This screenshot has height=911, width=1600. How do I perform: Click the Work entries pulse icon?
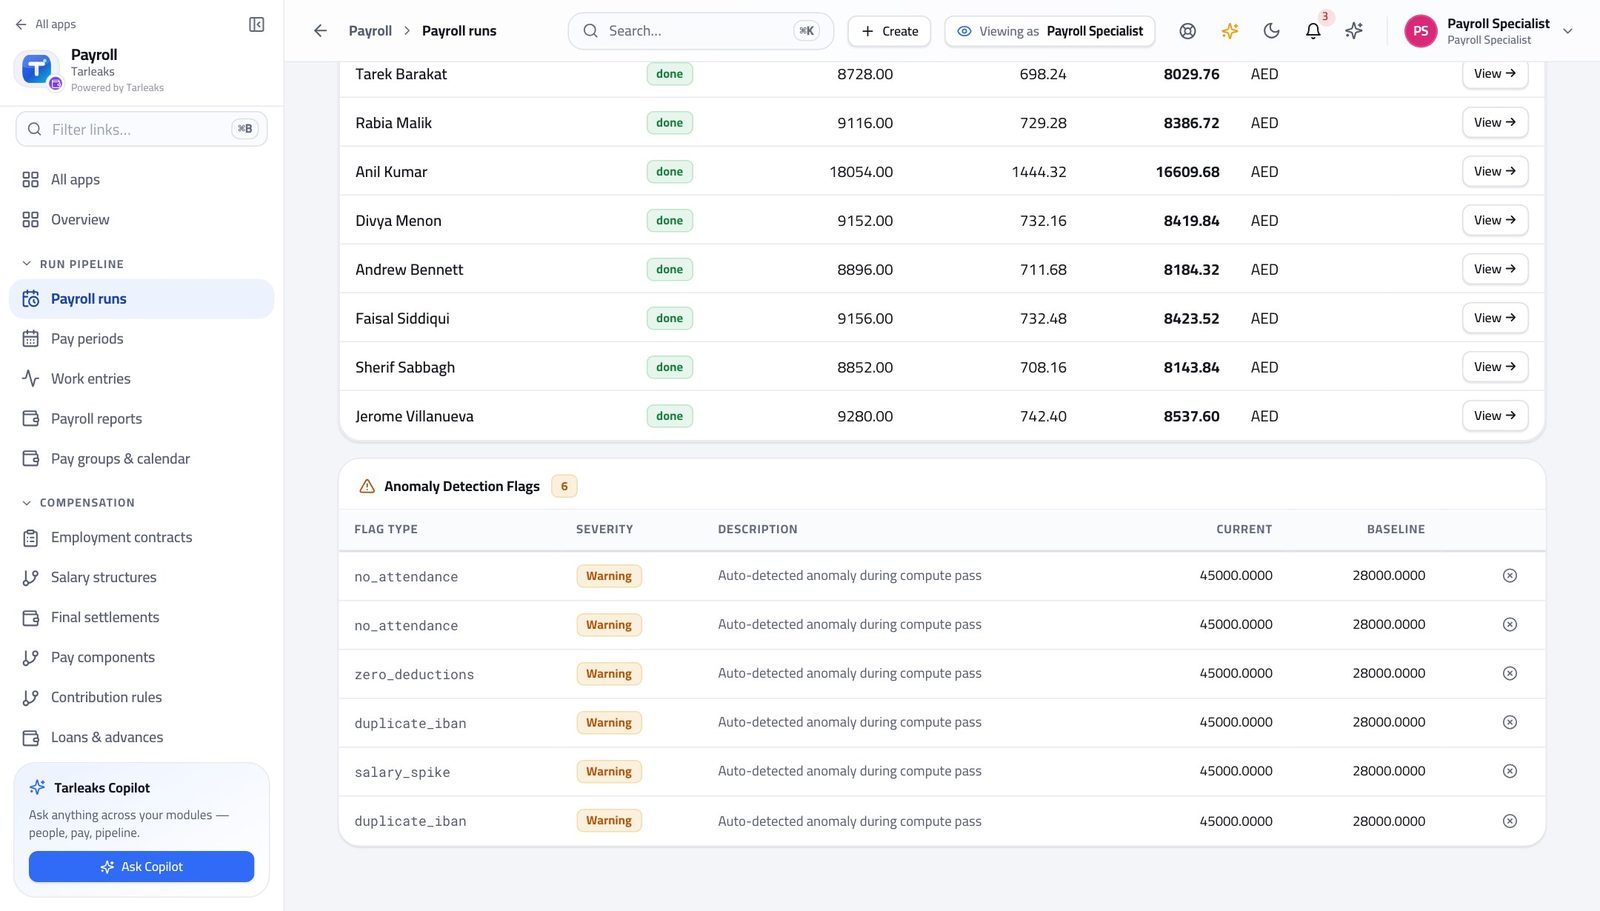coord(31,379)
